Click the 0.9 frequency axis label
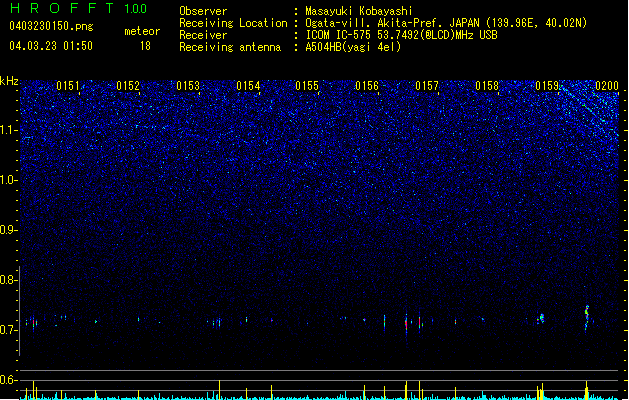629x400 pixels. pyautogui.click(x=8, y=230)
